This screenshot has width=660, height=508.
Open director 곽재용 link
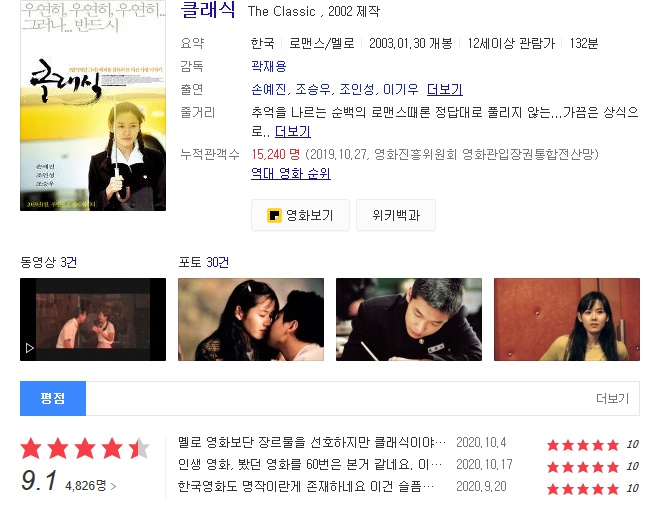point(269,66)
